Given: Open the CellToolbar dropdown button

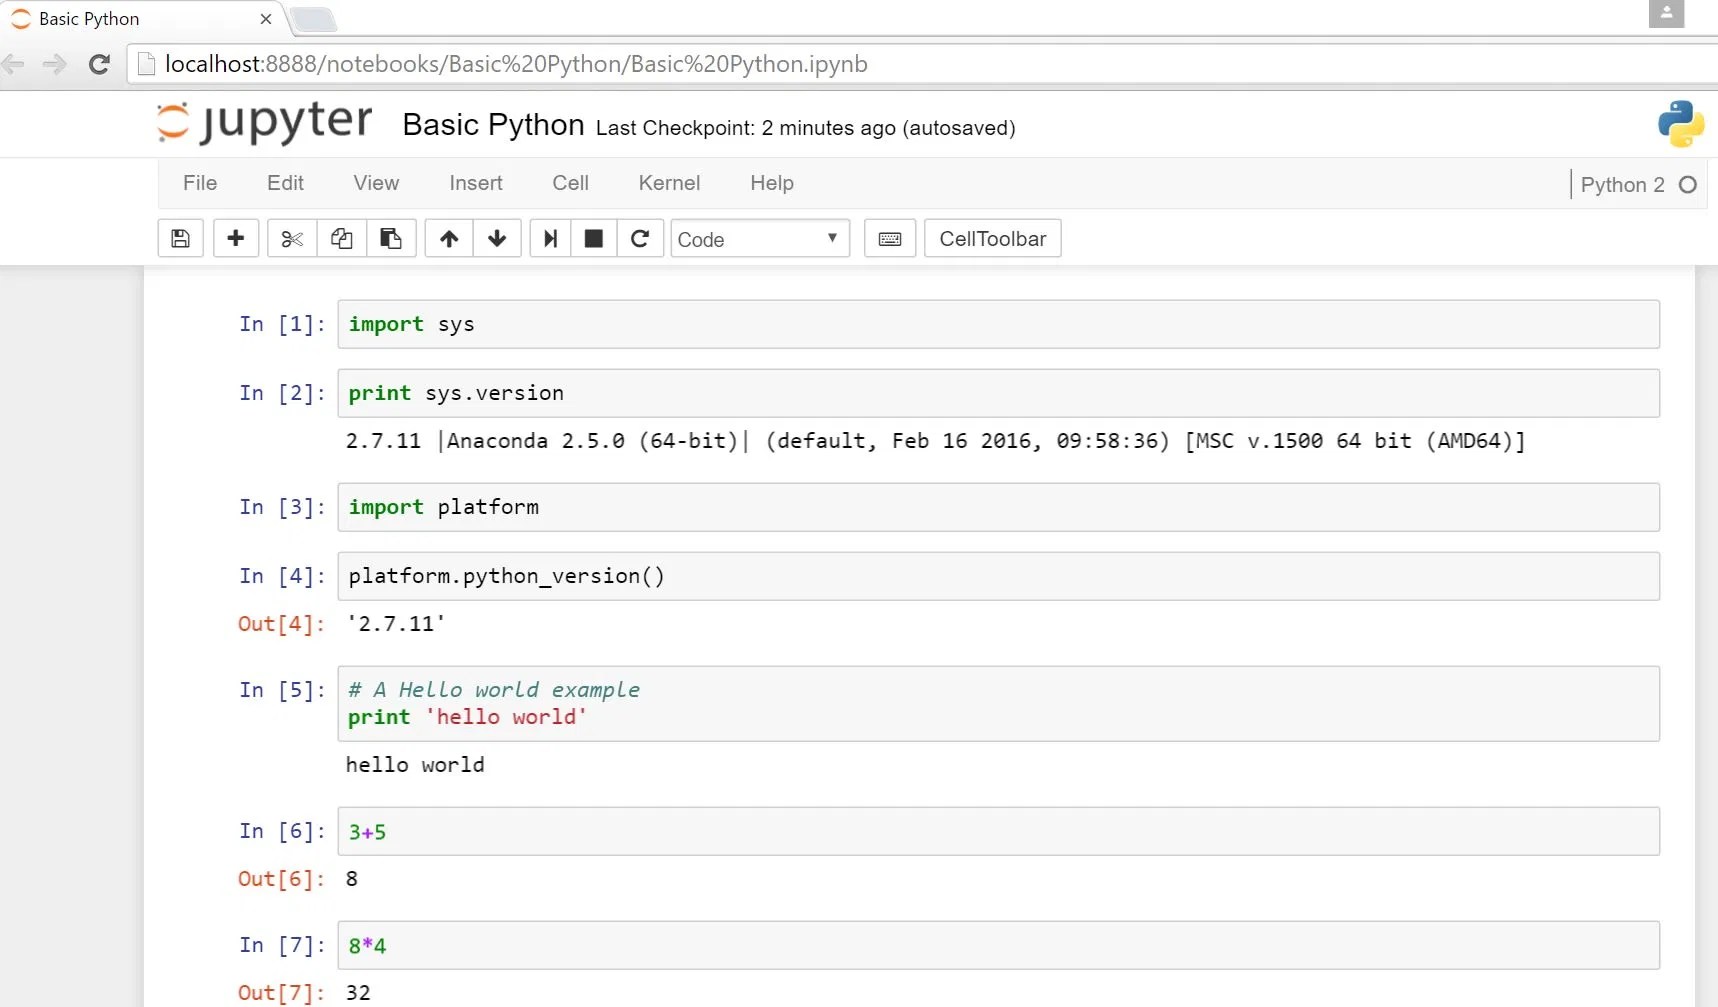Looking at the screenshot, I should point(992,239).
